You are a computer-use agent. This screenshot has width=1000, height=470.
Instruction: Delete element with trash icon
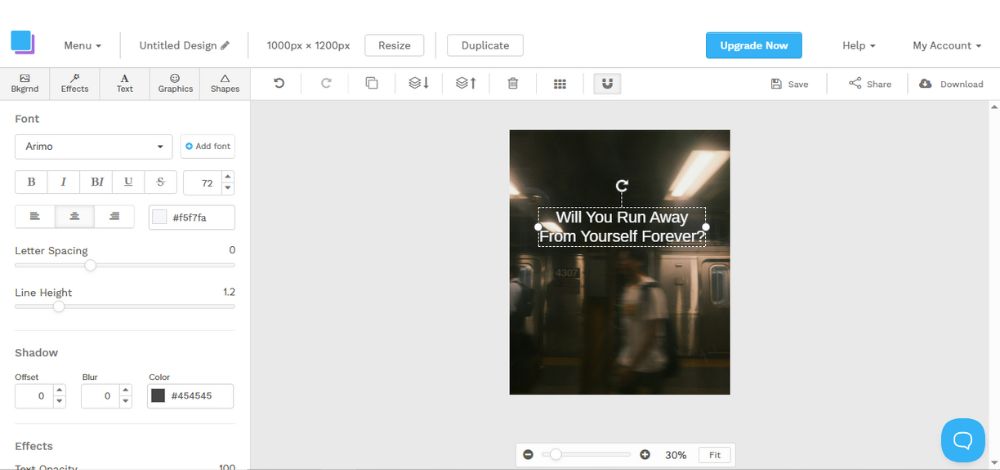513,84
